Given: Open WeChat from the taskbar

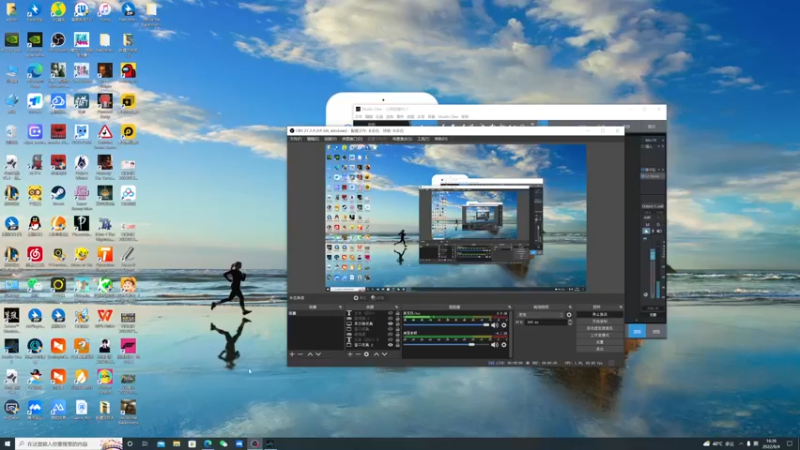Looking at the screenshot, I should click(223, 444).
